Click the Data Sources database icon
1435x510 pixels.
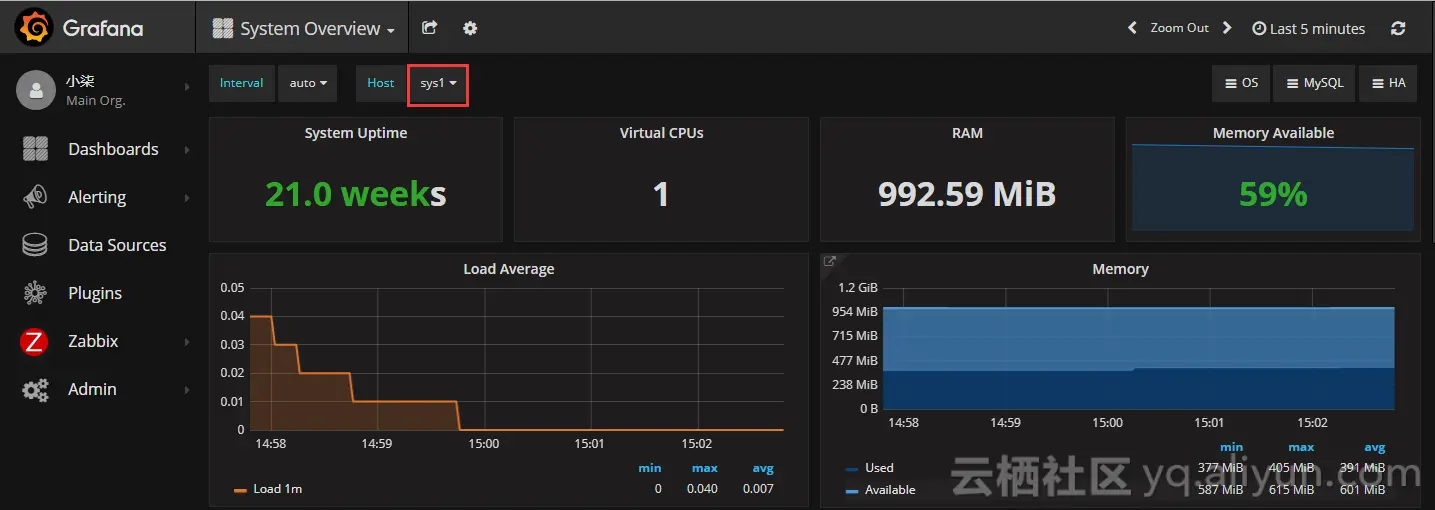pos(35,245)
